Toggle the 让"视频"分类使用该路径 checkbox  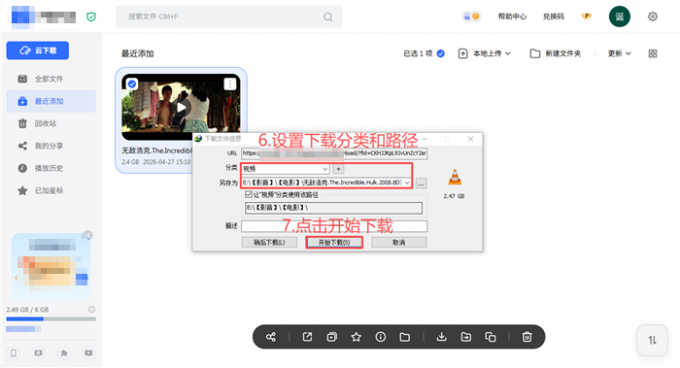point(248,195)
